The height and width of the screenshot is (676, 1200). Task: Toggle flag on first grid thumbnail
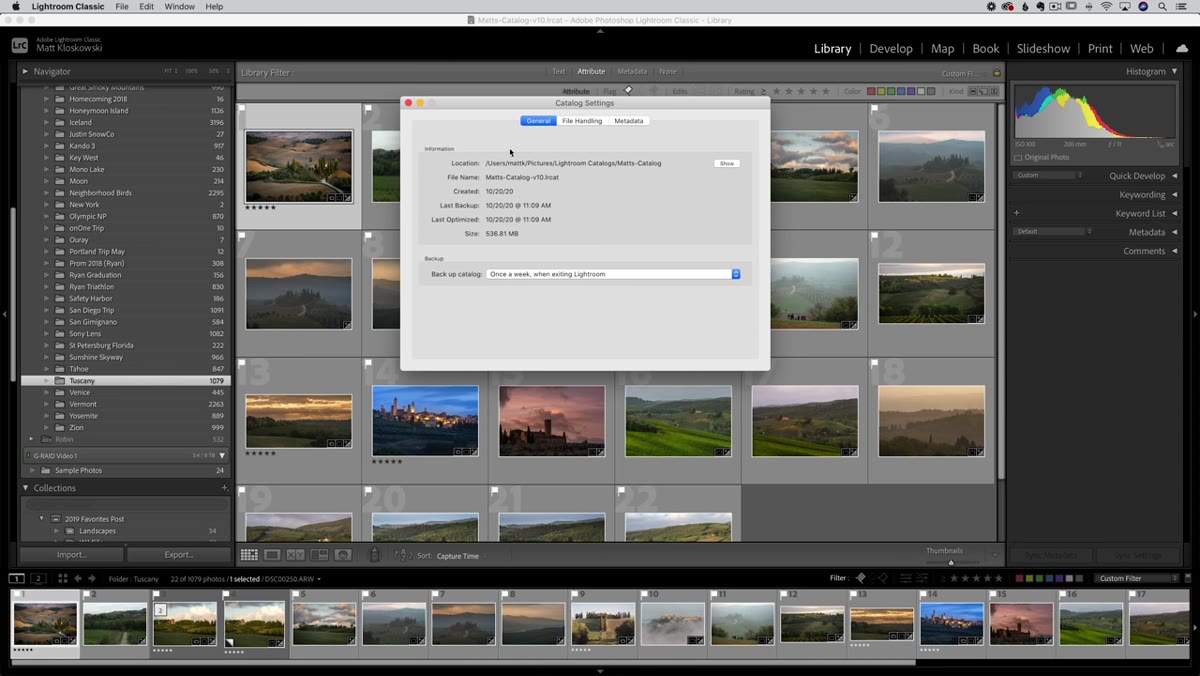coord(243,109)
